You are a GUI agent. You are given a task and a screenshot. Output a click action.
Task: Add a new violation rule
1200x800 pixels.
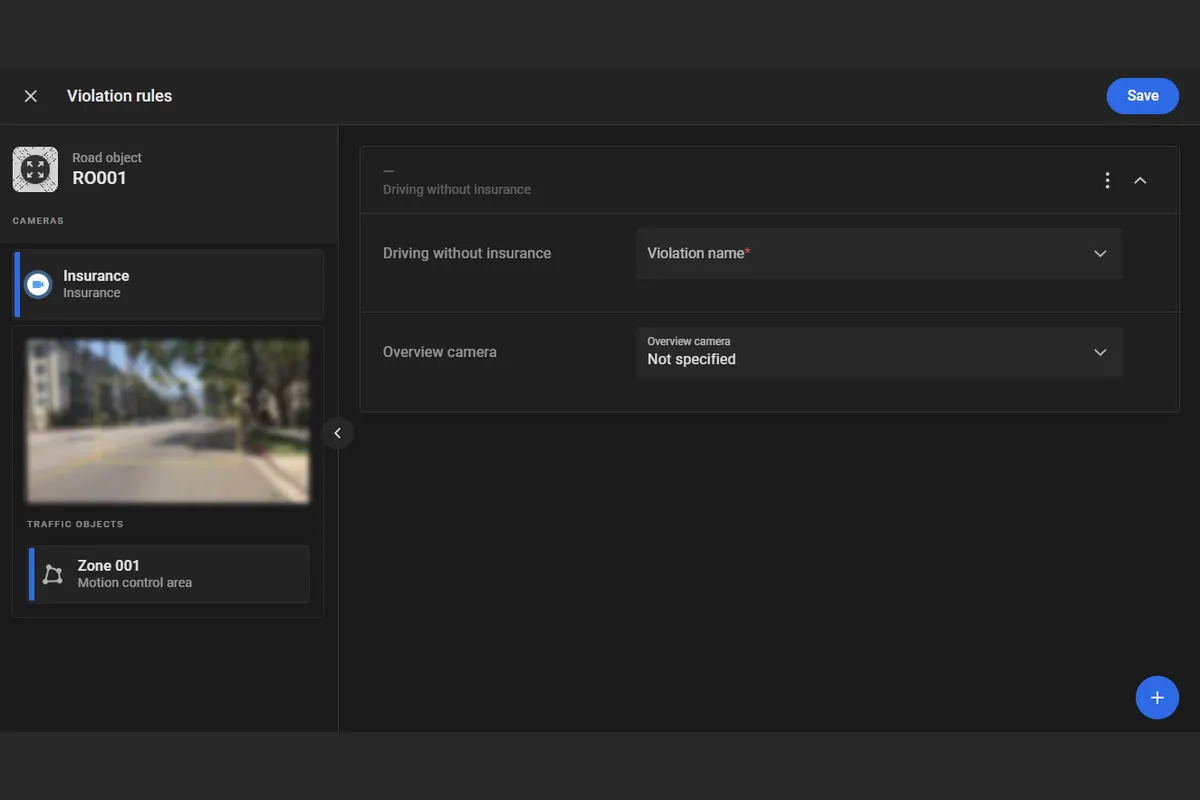[1157, 697]
